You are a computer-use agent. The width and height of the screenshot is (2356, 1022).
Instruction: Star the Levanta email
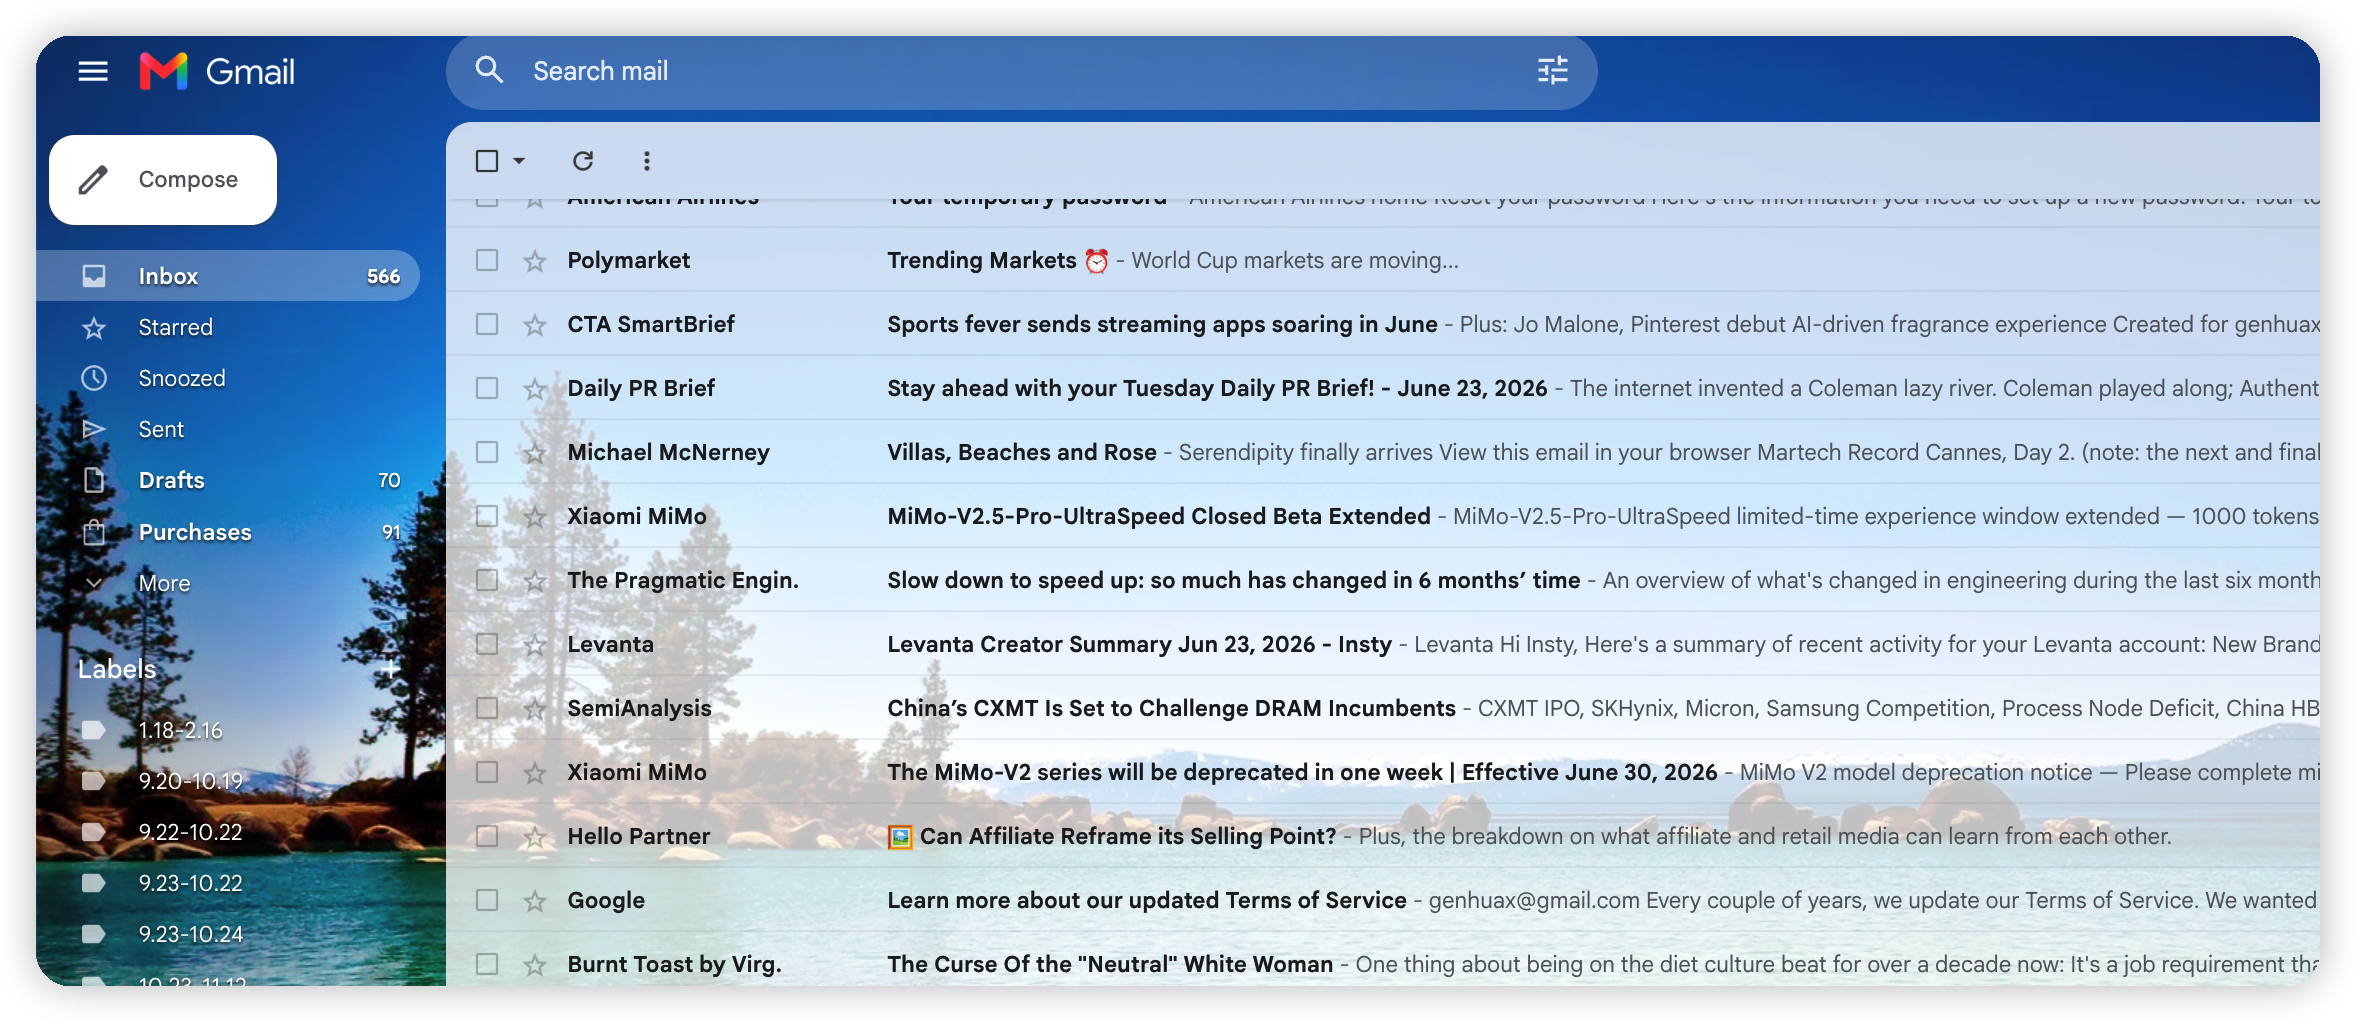(x=535, y=645)
